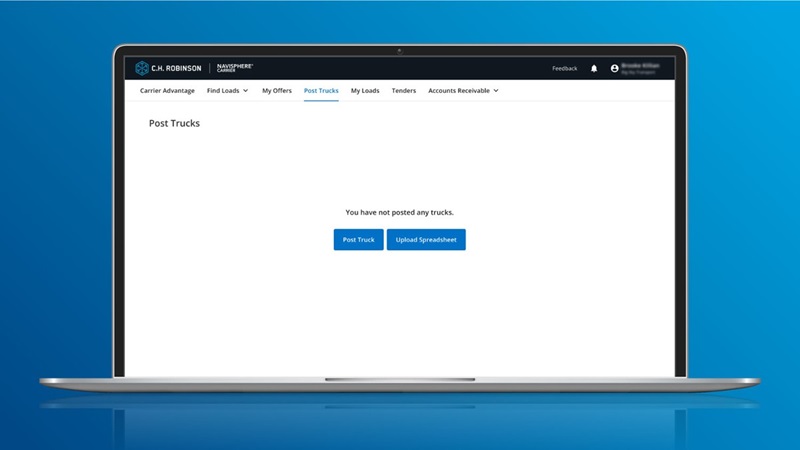Image resolution: width=800 pixels, height=450 pixels.
Task: Open the My Offers section
Action: (277, 91)
